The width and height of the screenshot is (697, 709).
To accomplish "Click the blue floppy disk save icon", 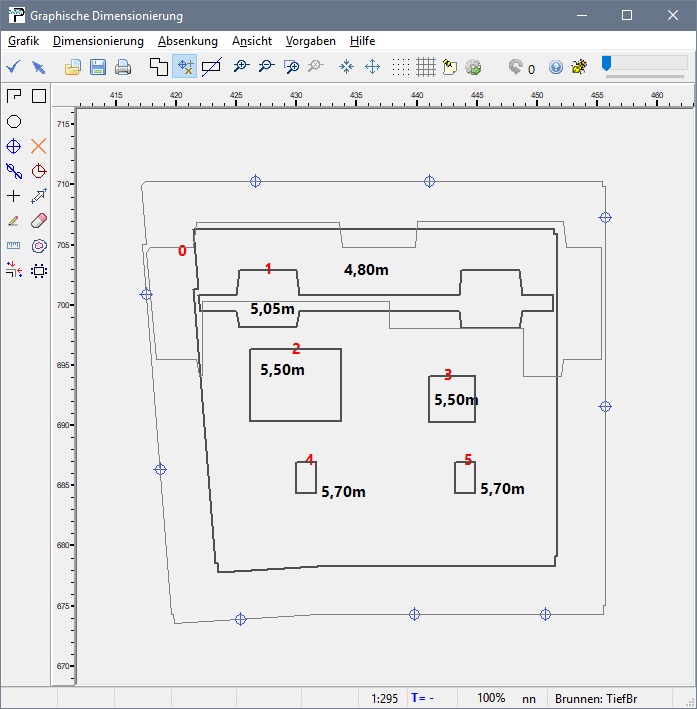I will (98, 67).
